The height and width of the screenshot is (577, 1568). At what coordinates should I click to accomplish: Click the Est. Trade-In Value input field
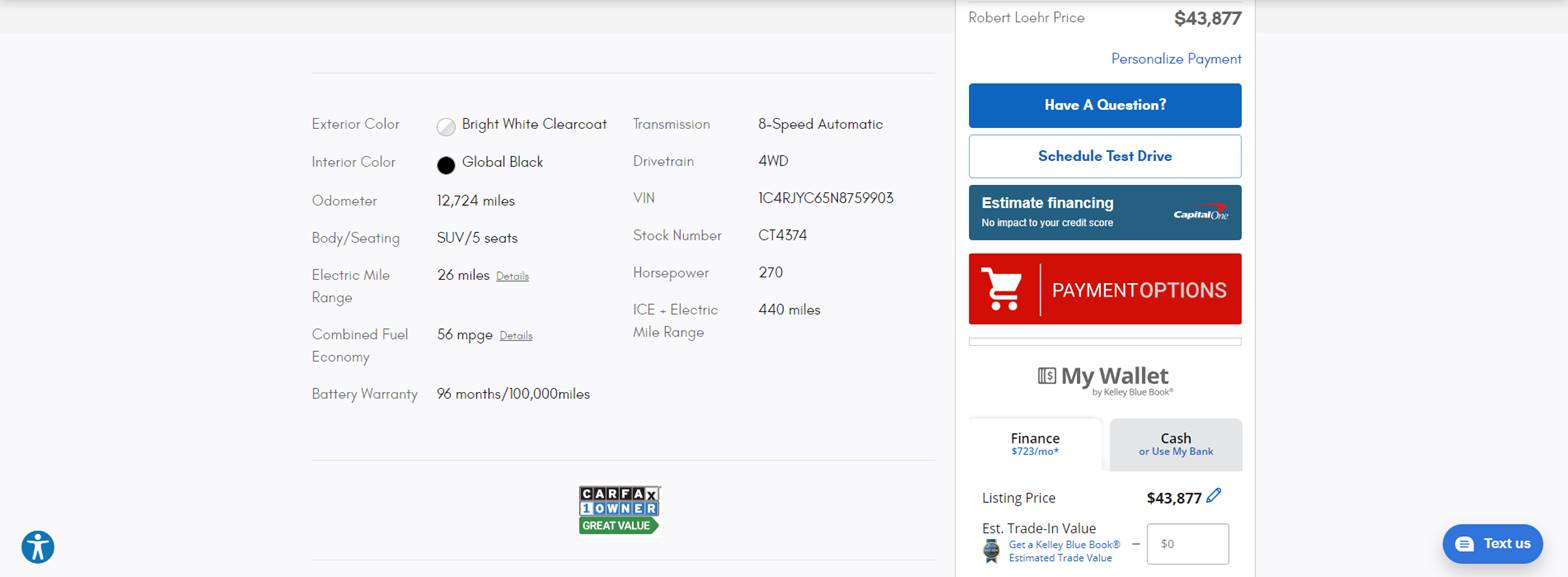tap(1187, 544)
